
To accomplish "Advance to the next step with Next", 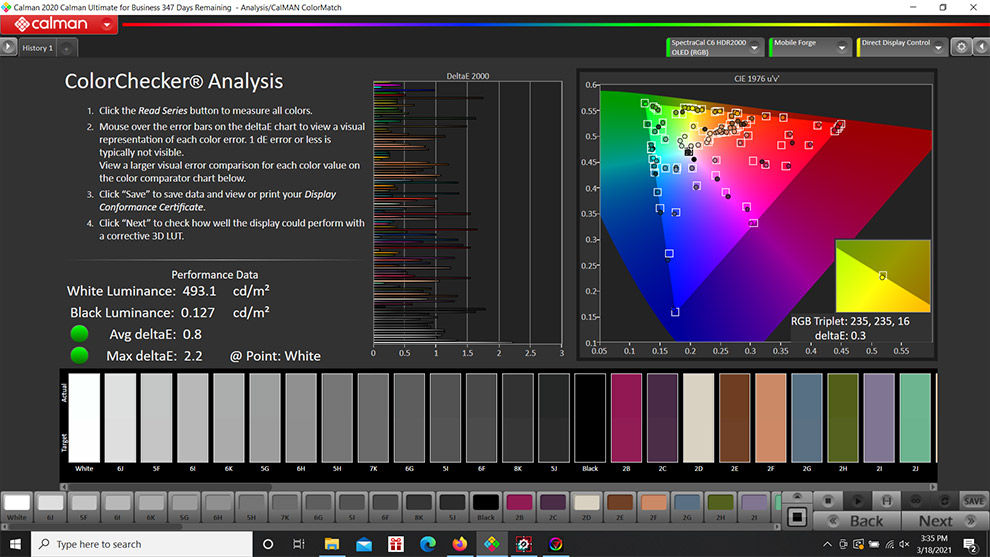I will coord(945,521).
